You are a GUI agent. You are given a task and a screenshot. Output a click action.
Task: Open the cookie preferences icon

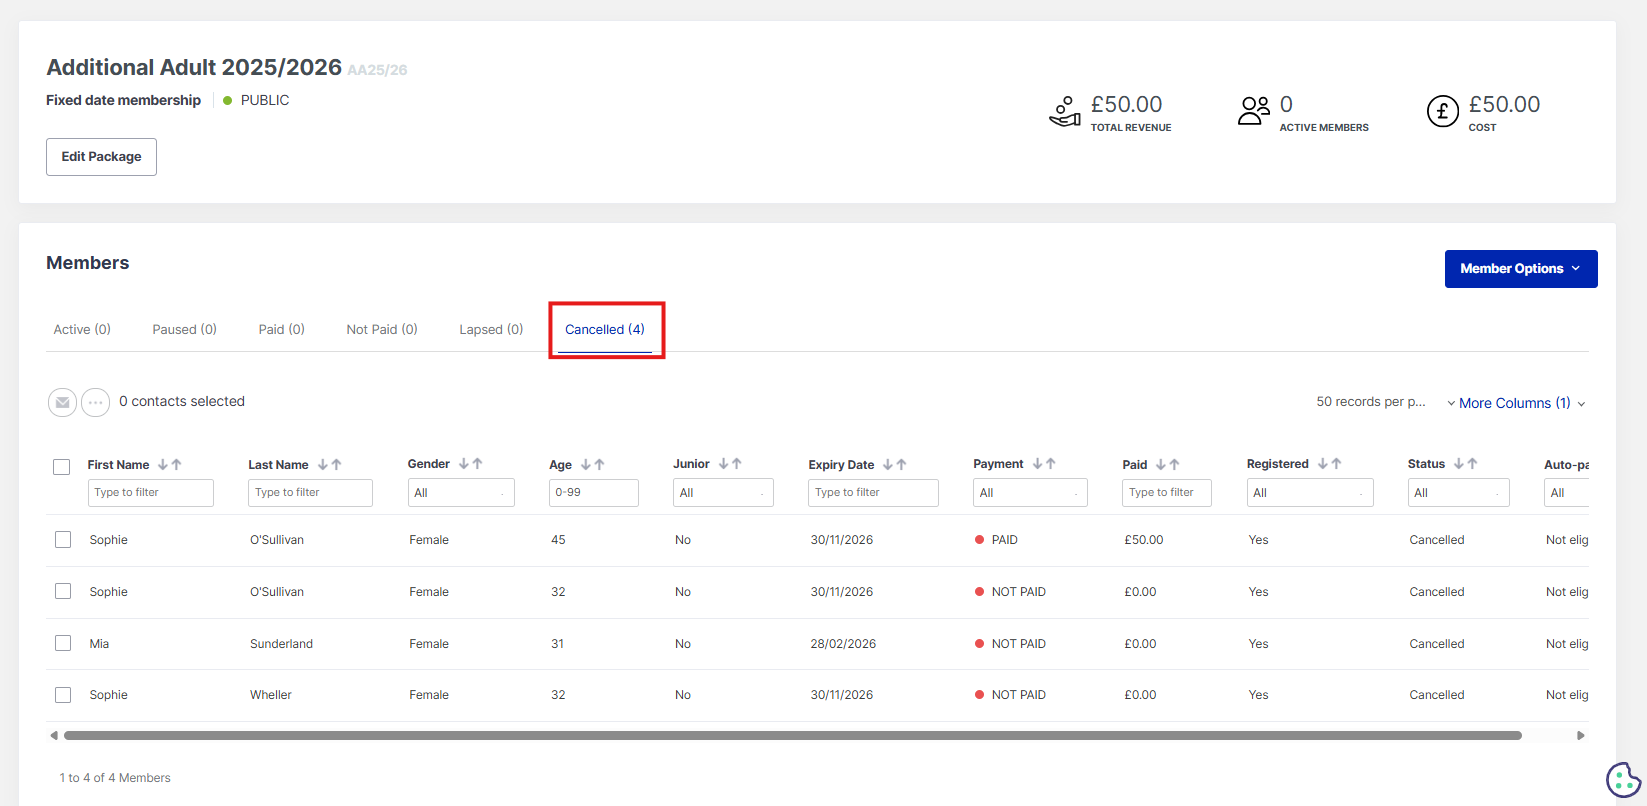click(x=1622, y=779)
